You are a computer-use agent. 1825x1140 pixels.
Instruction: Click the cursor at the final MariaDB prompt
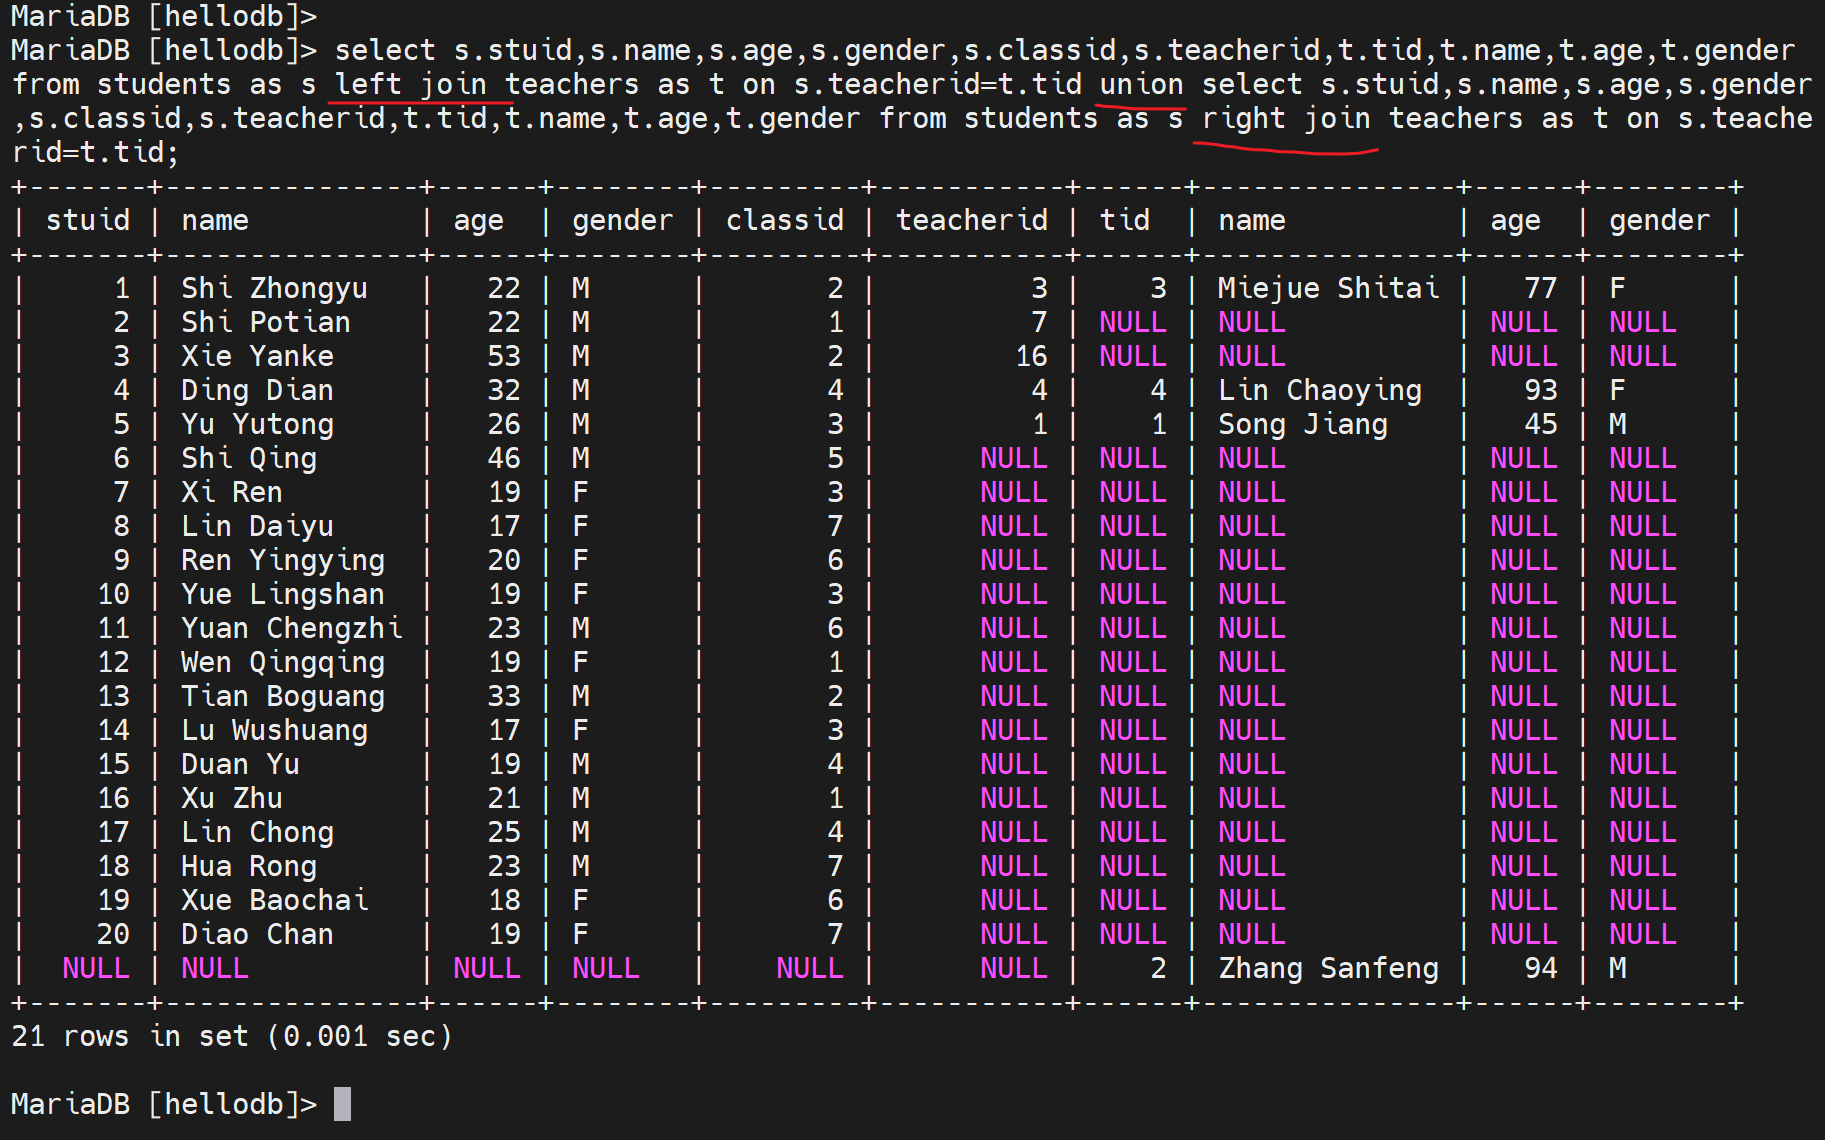[342, 1104]
